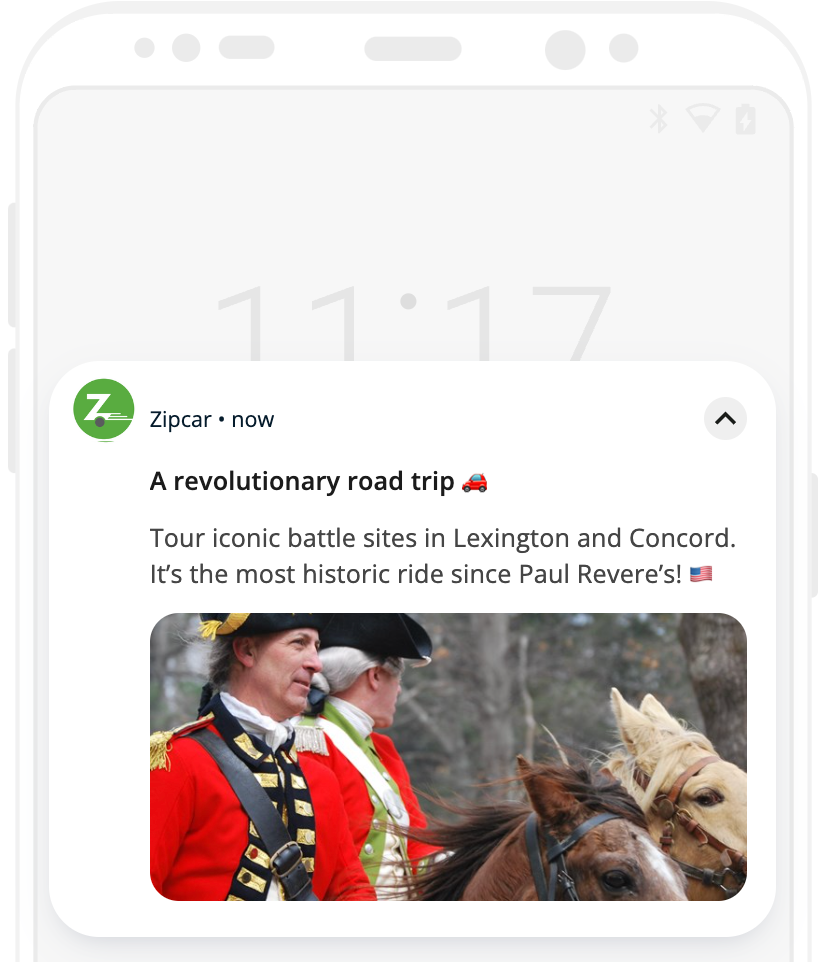Open the redcoat riders photo
This screenshot has height=962, width=826.
[x=448, y=756]
